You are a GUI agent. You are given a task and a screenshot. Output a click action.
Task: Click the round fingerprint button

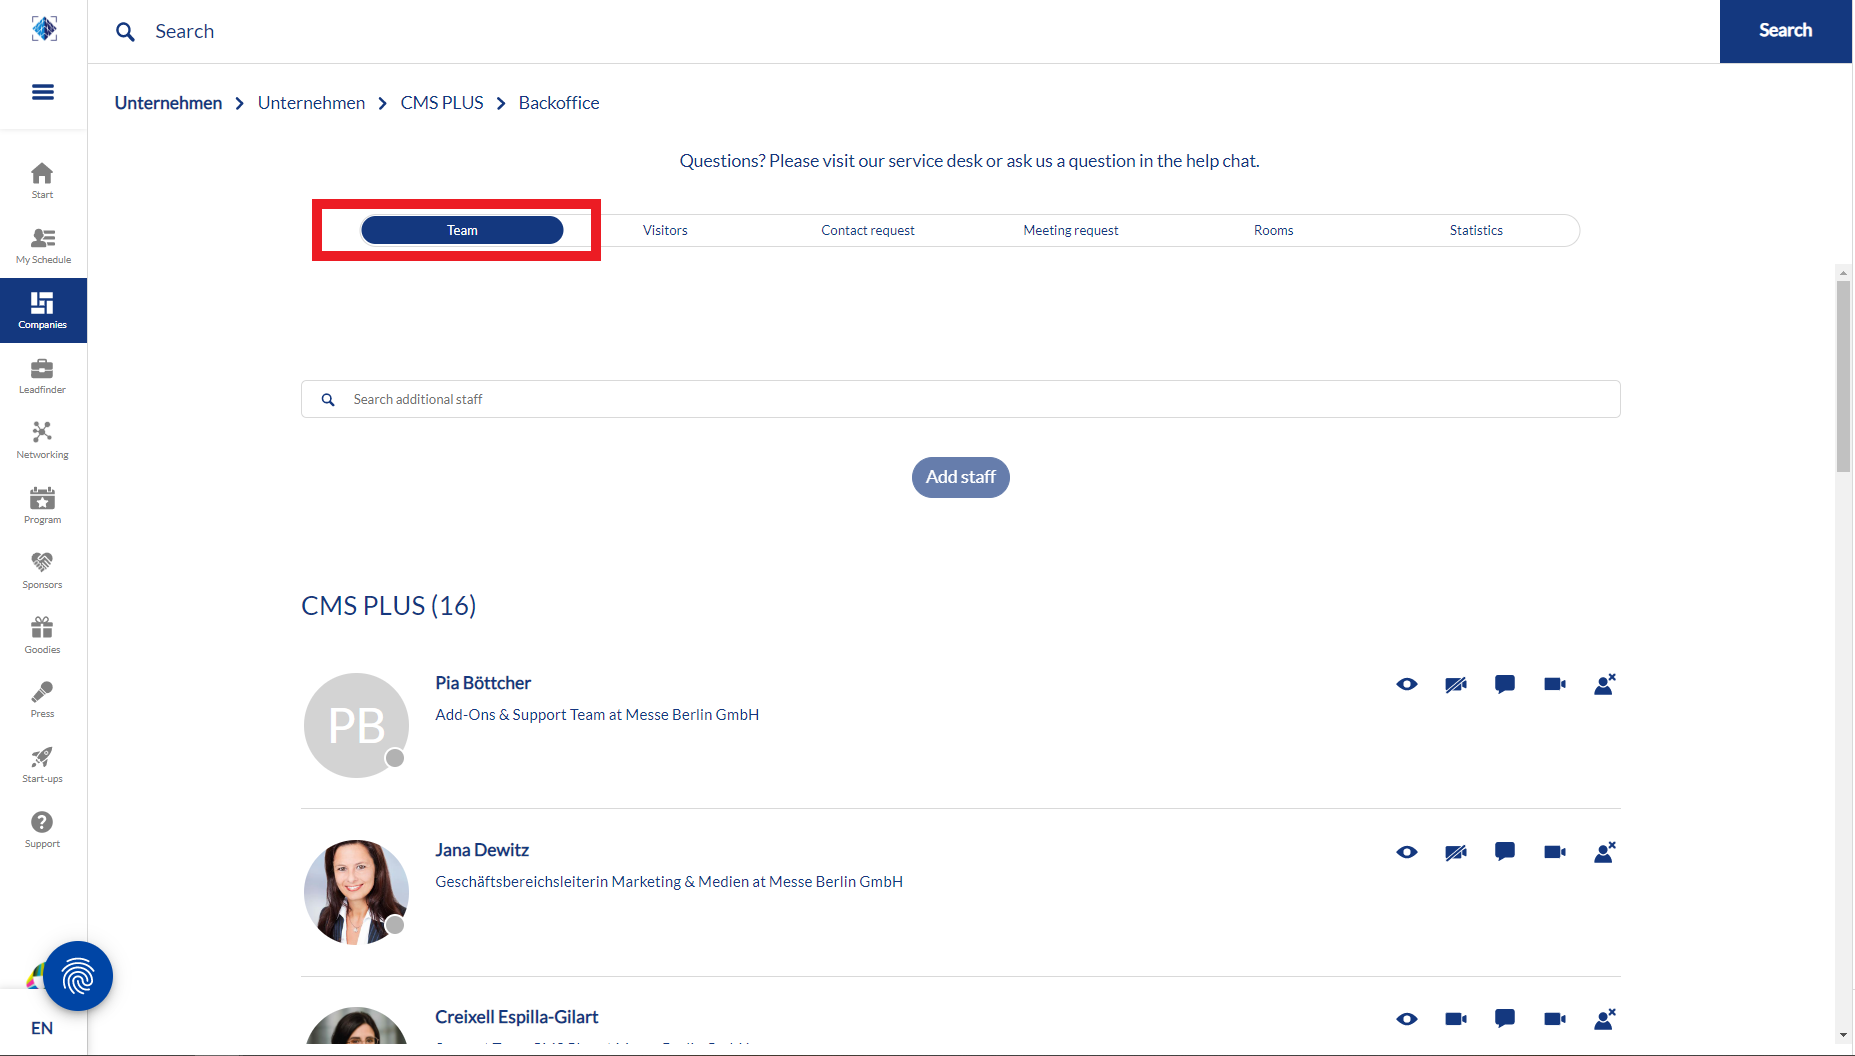pos(78,976)
